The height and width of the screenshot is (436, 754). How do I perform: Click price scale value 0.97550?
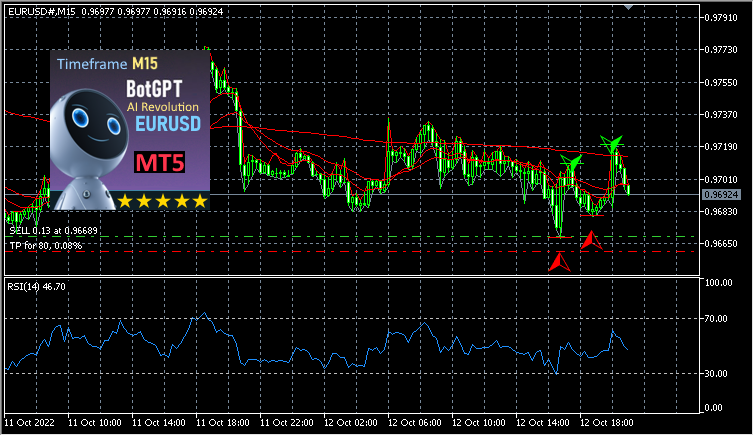pos(721,83)
